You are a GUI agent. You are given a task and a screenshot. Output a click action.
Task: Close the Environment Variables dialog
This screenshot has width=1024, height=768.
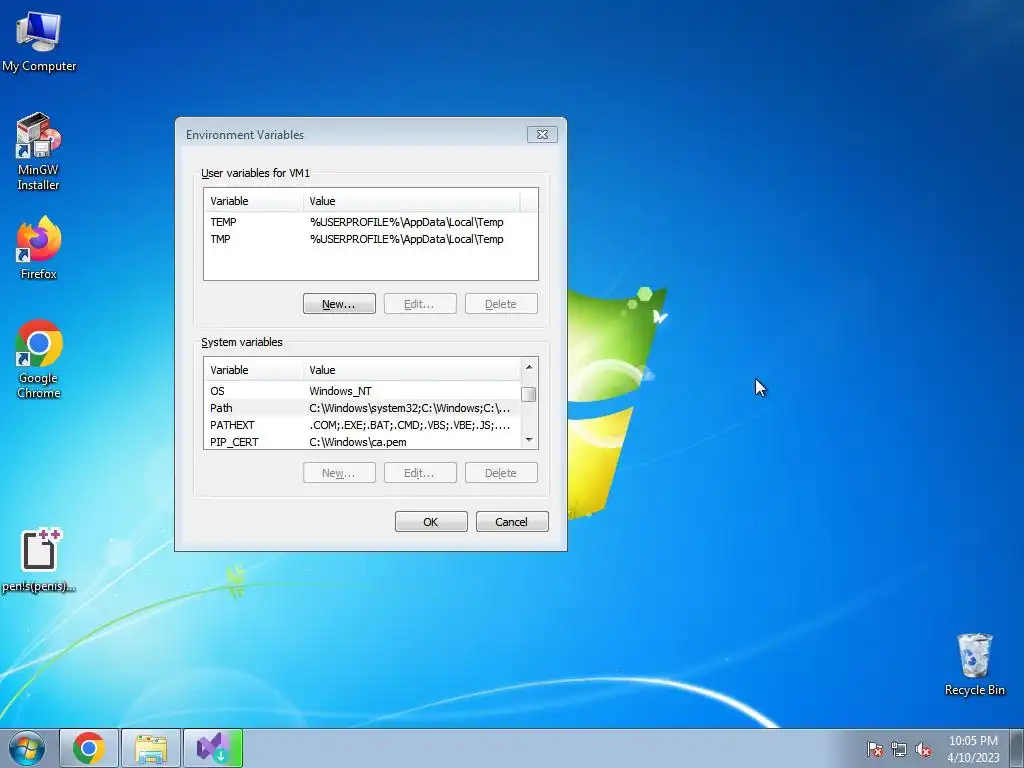click(x=542, y=135)
